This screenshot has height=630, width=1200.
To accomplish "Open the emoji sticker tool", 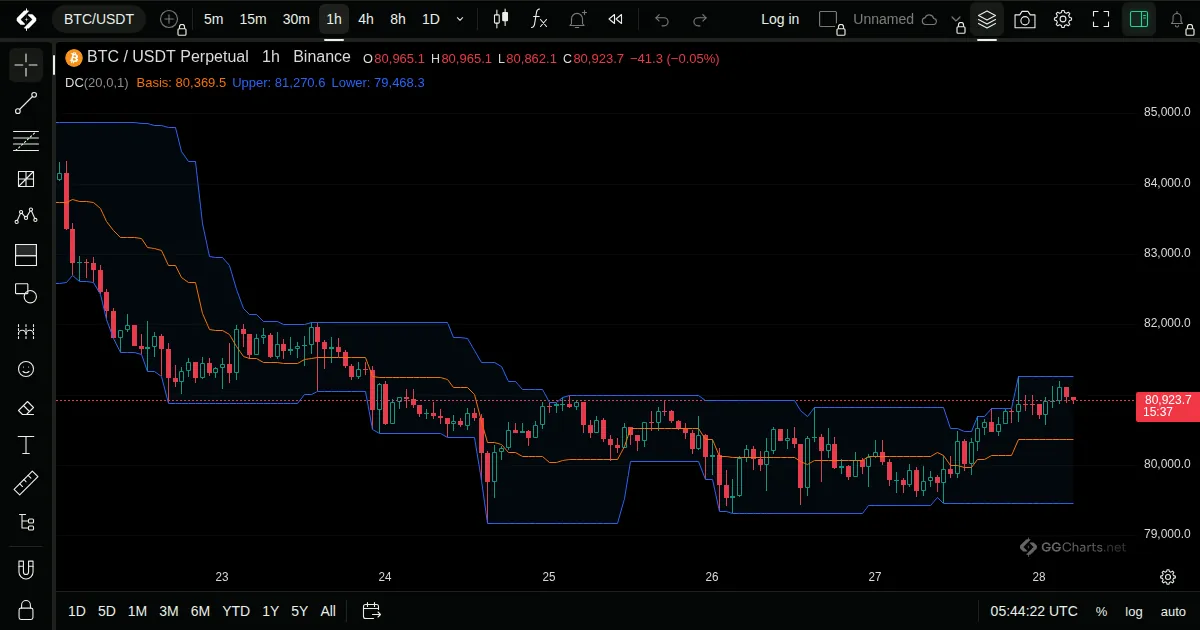I will (x=26, y=369).
